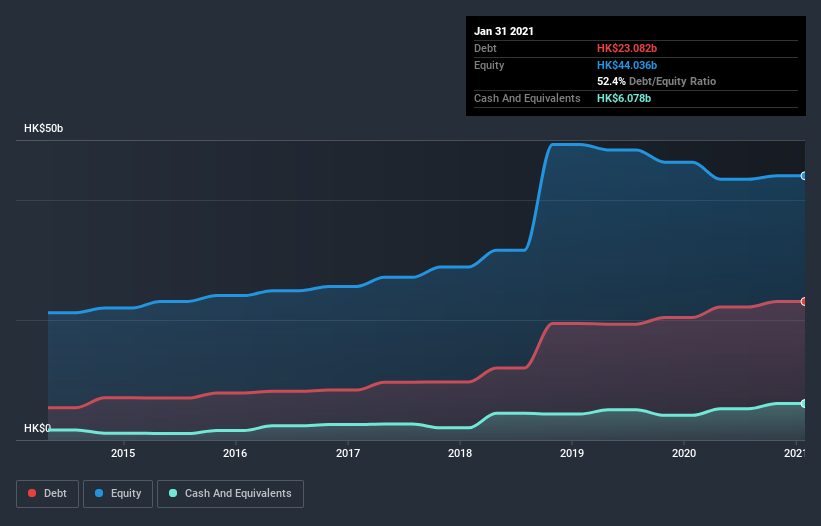Screen dimensions: 821x526
Task: Click the Jan 31 2021 tooltip date
Action: (504, 31)
